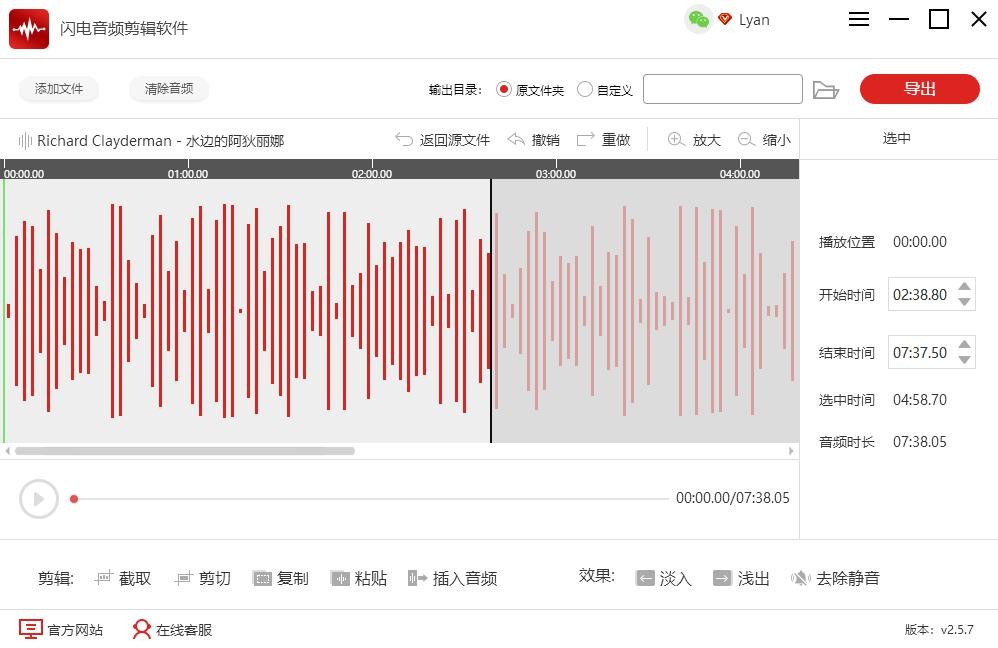This screenshot has height=648, width=998.
Task: Click the 添加文件 button
Action: pyautogui.click(x=59, y=89)
